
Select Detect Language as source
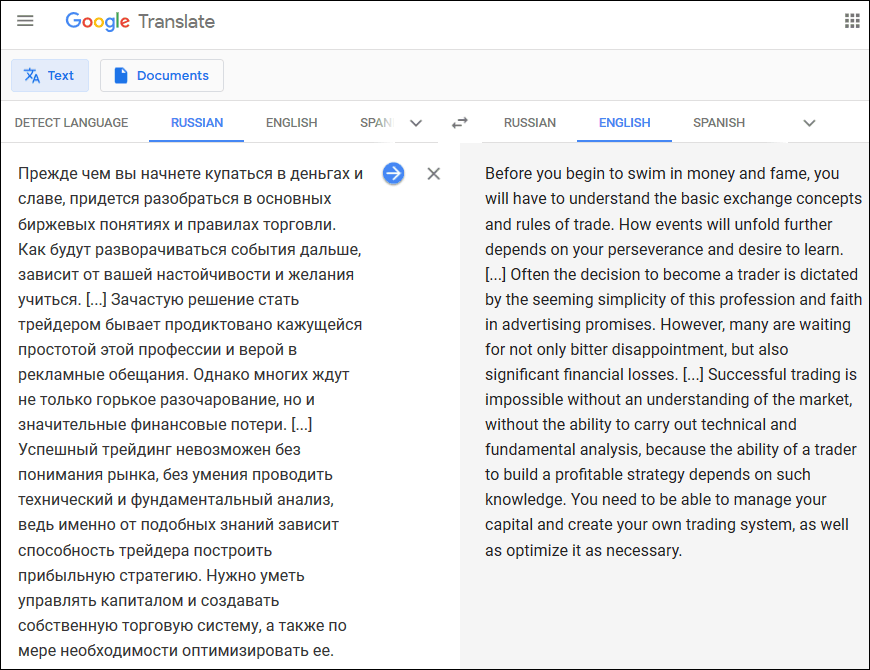[71, 123]
